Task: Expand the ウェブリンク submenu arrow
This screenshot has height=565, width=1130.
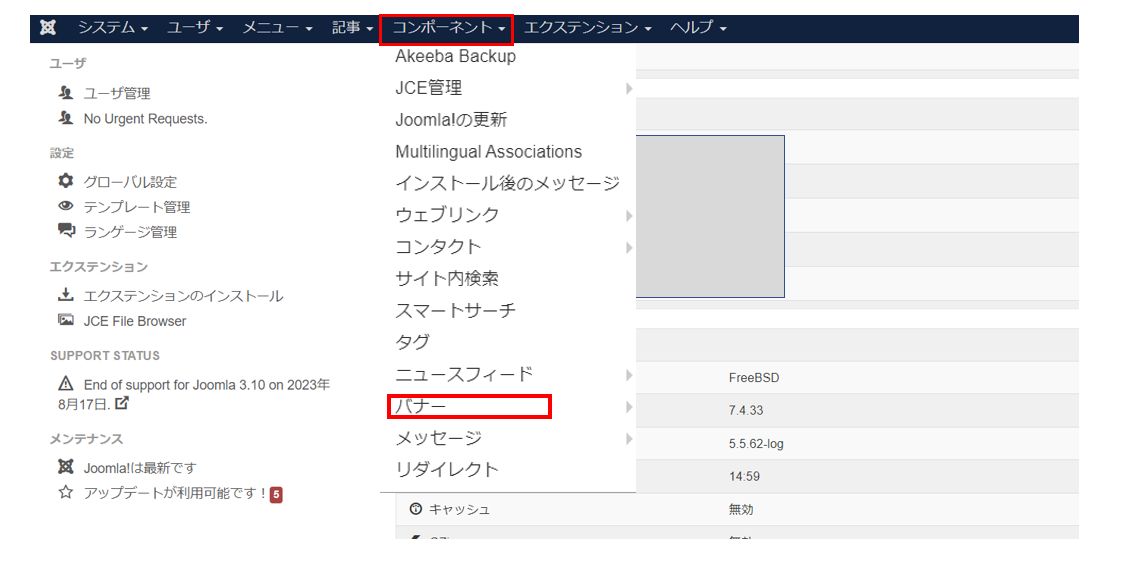Action: tap(629, 215)
